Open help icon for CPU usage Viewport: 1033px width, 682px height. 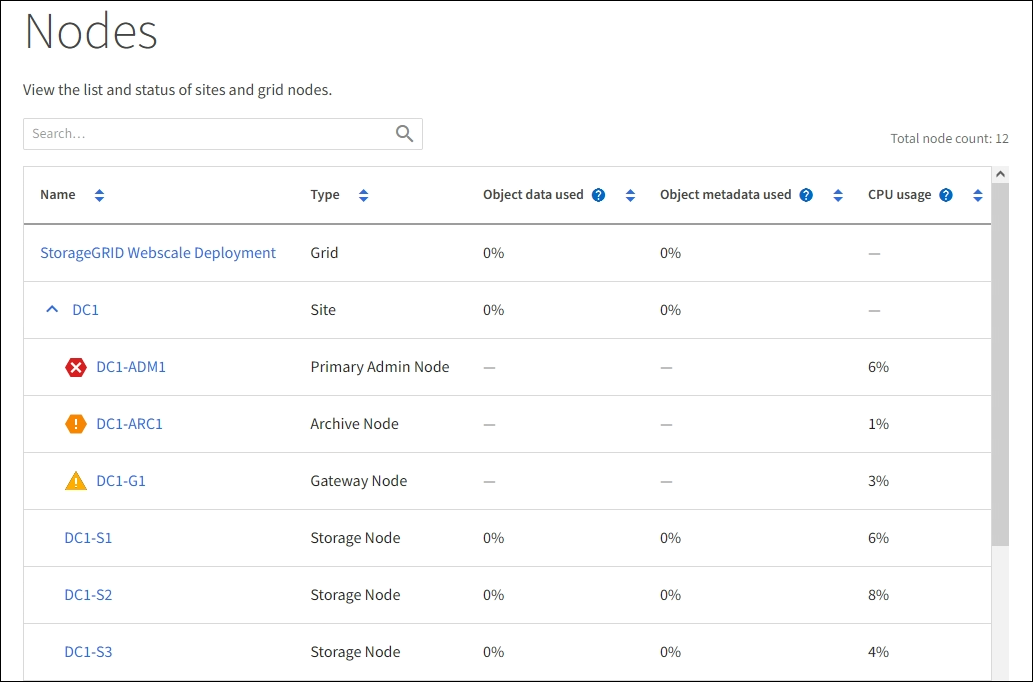click(946, 195)
